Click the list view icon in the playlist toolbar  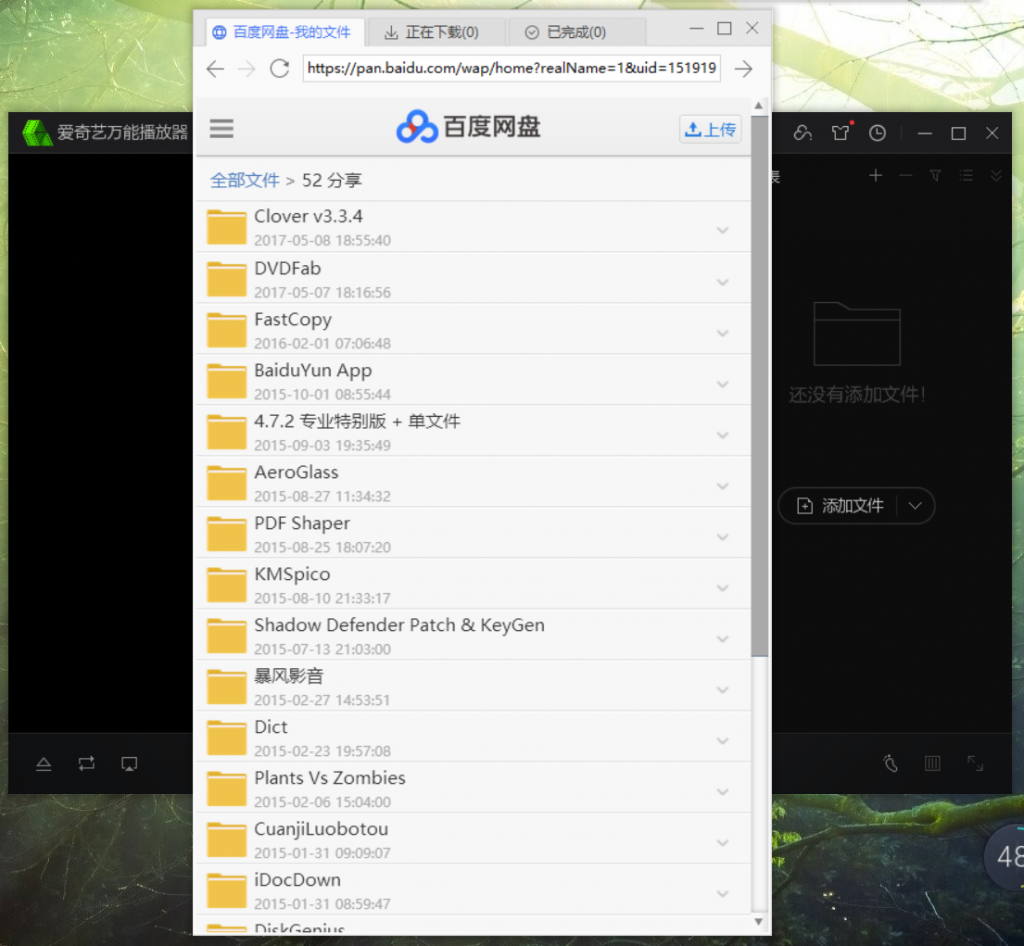click(966, 175)
